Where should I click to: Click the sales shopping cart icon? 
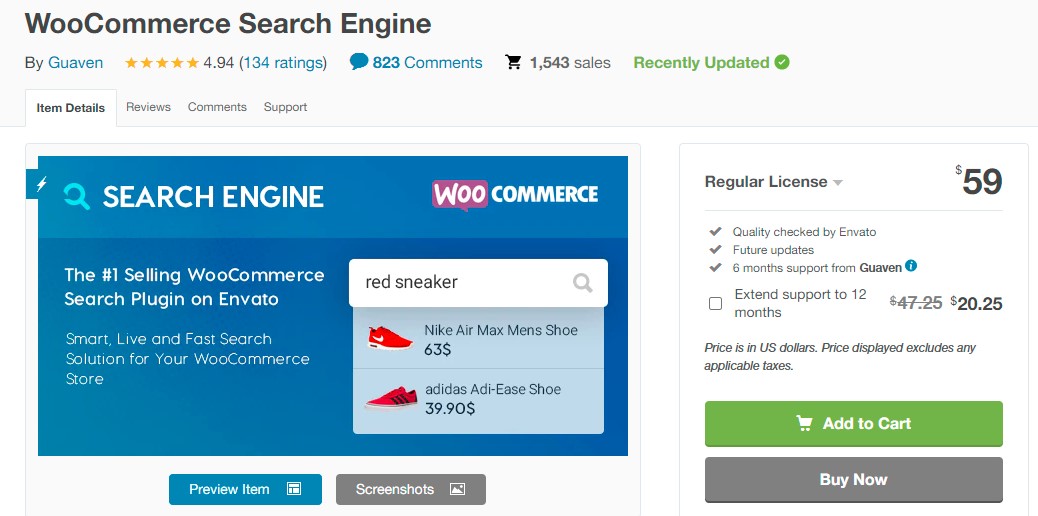point(514,62)
